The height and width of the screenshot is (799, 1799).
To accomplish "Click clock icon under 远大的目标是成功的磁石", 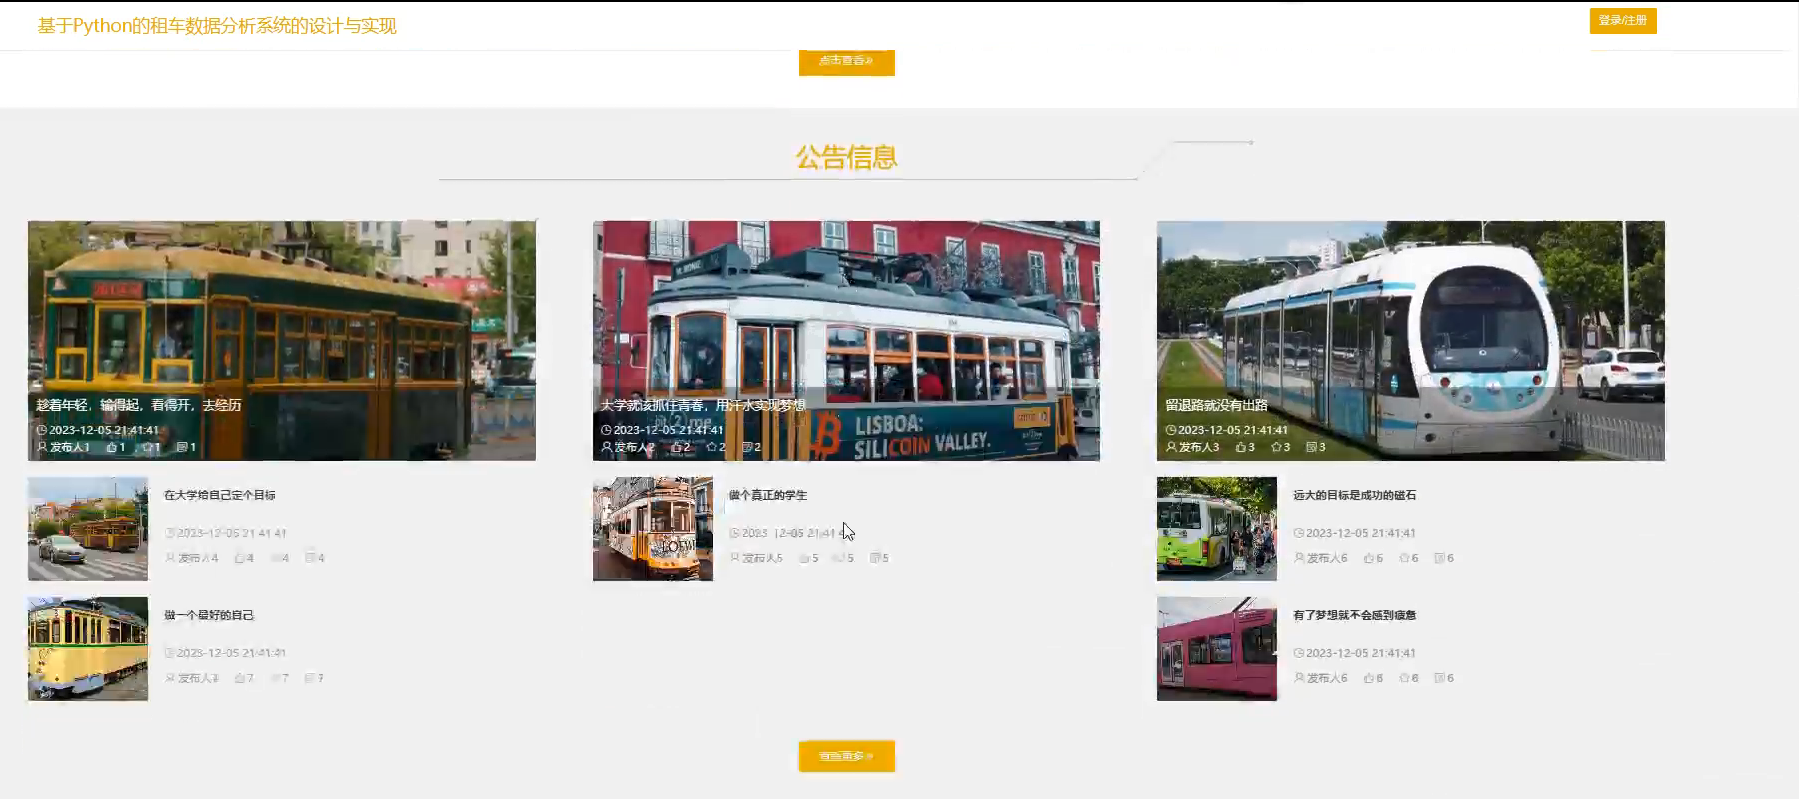I will (x=1299, y=533).
